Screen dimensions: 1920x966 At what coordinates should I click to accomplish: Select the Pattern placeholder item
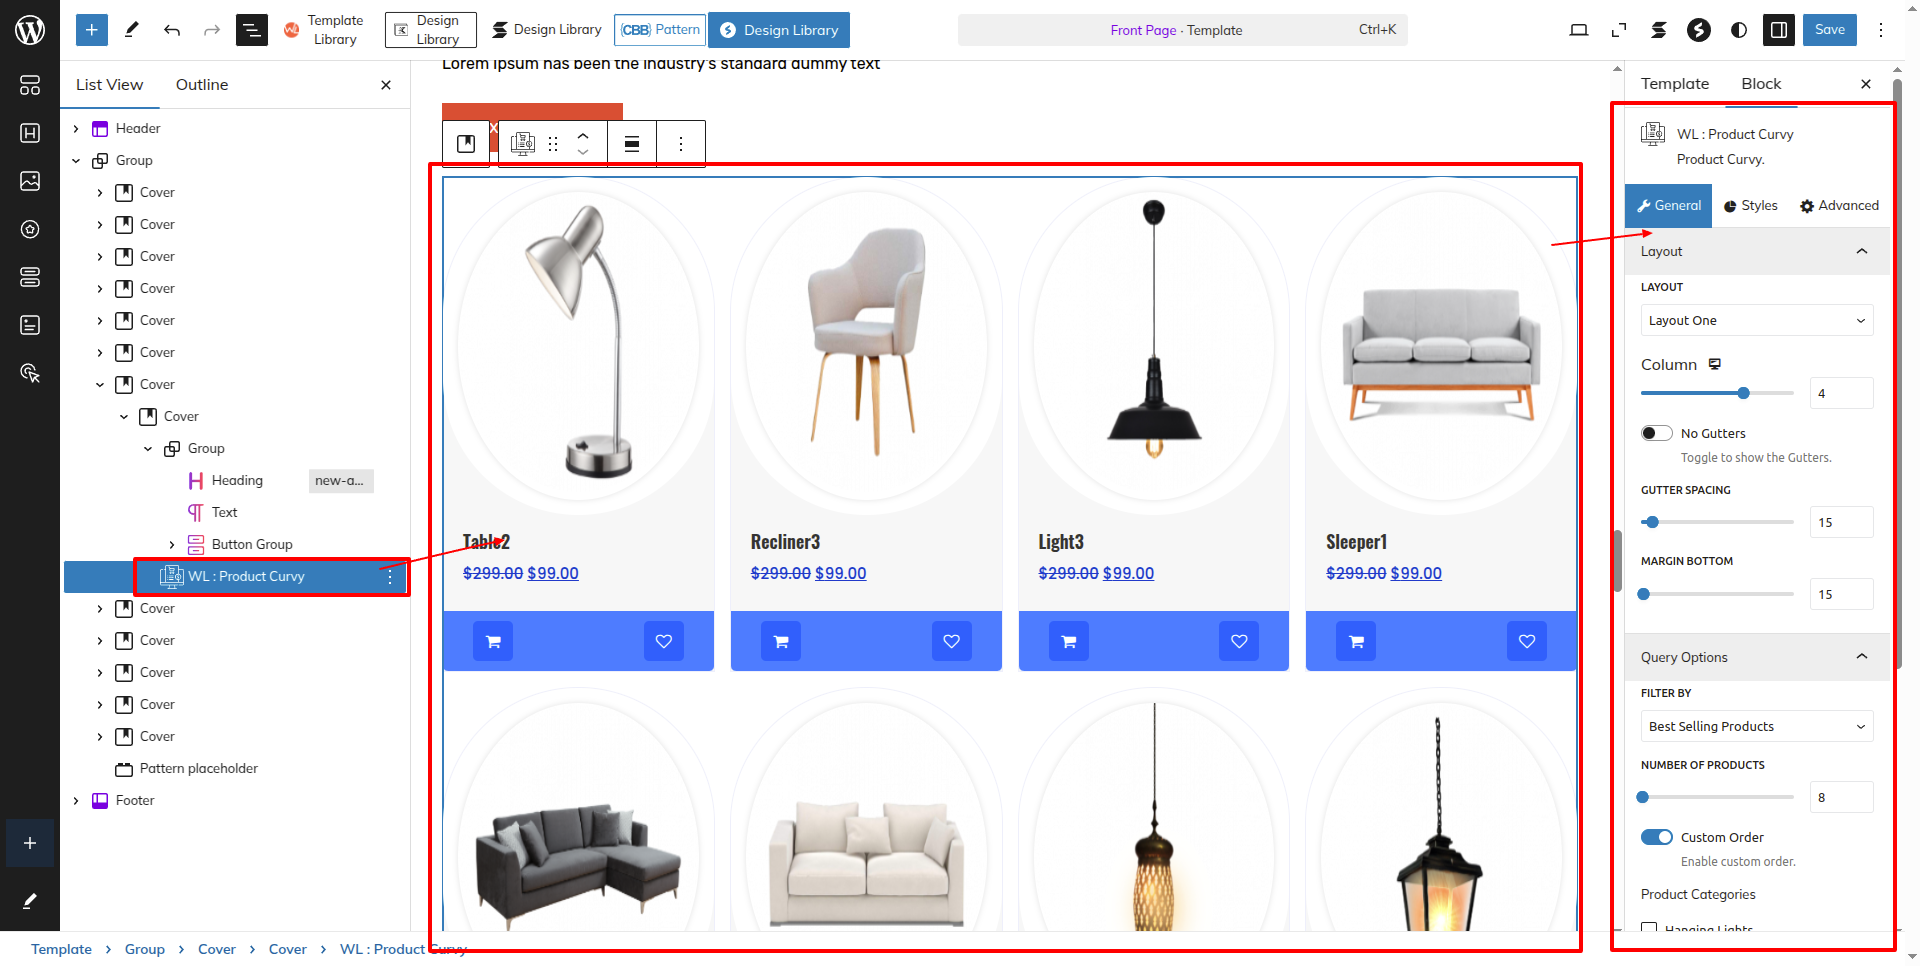point(198,769)
